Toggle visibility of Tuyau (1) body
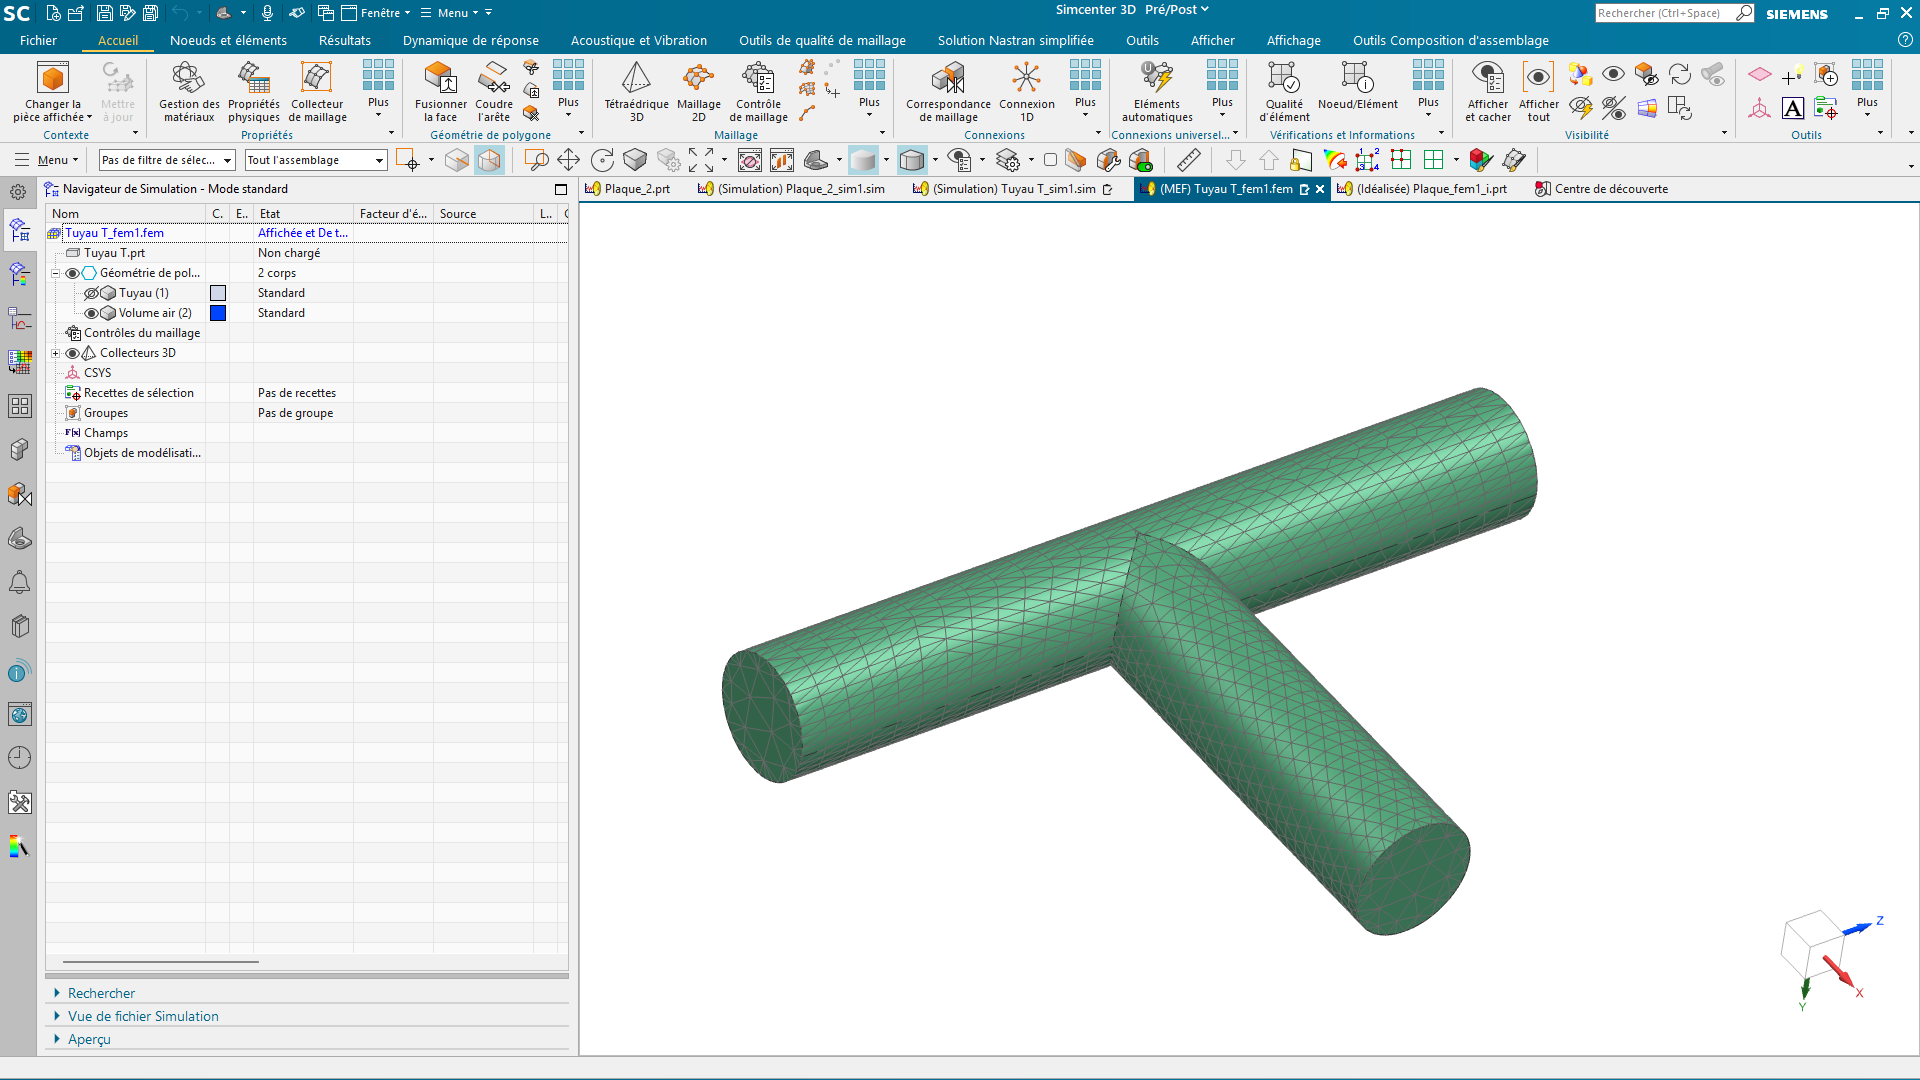 pos(91,293)
